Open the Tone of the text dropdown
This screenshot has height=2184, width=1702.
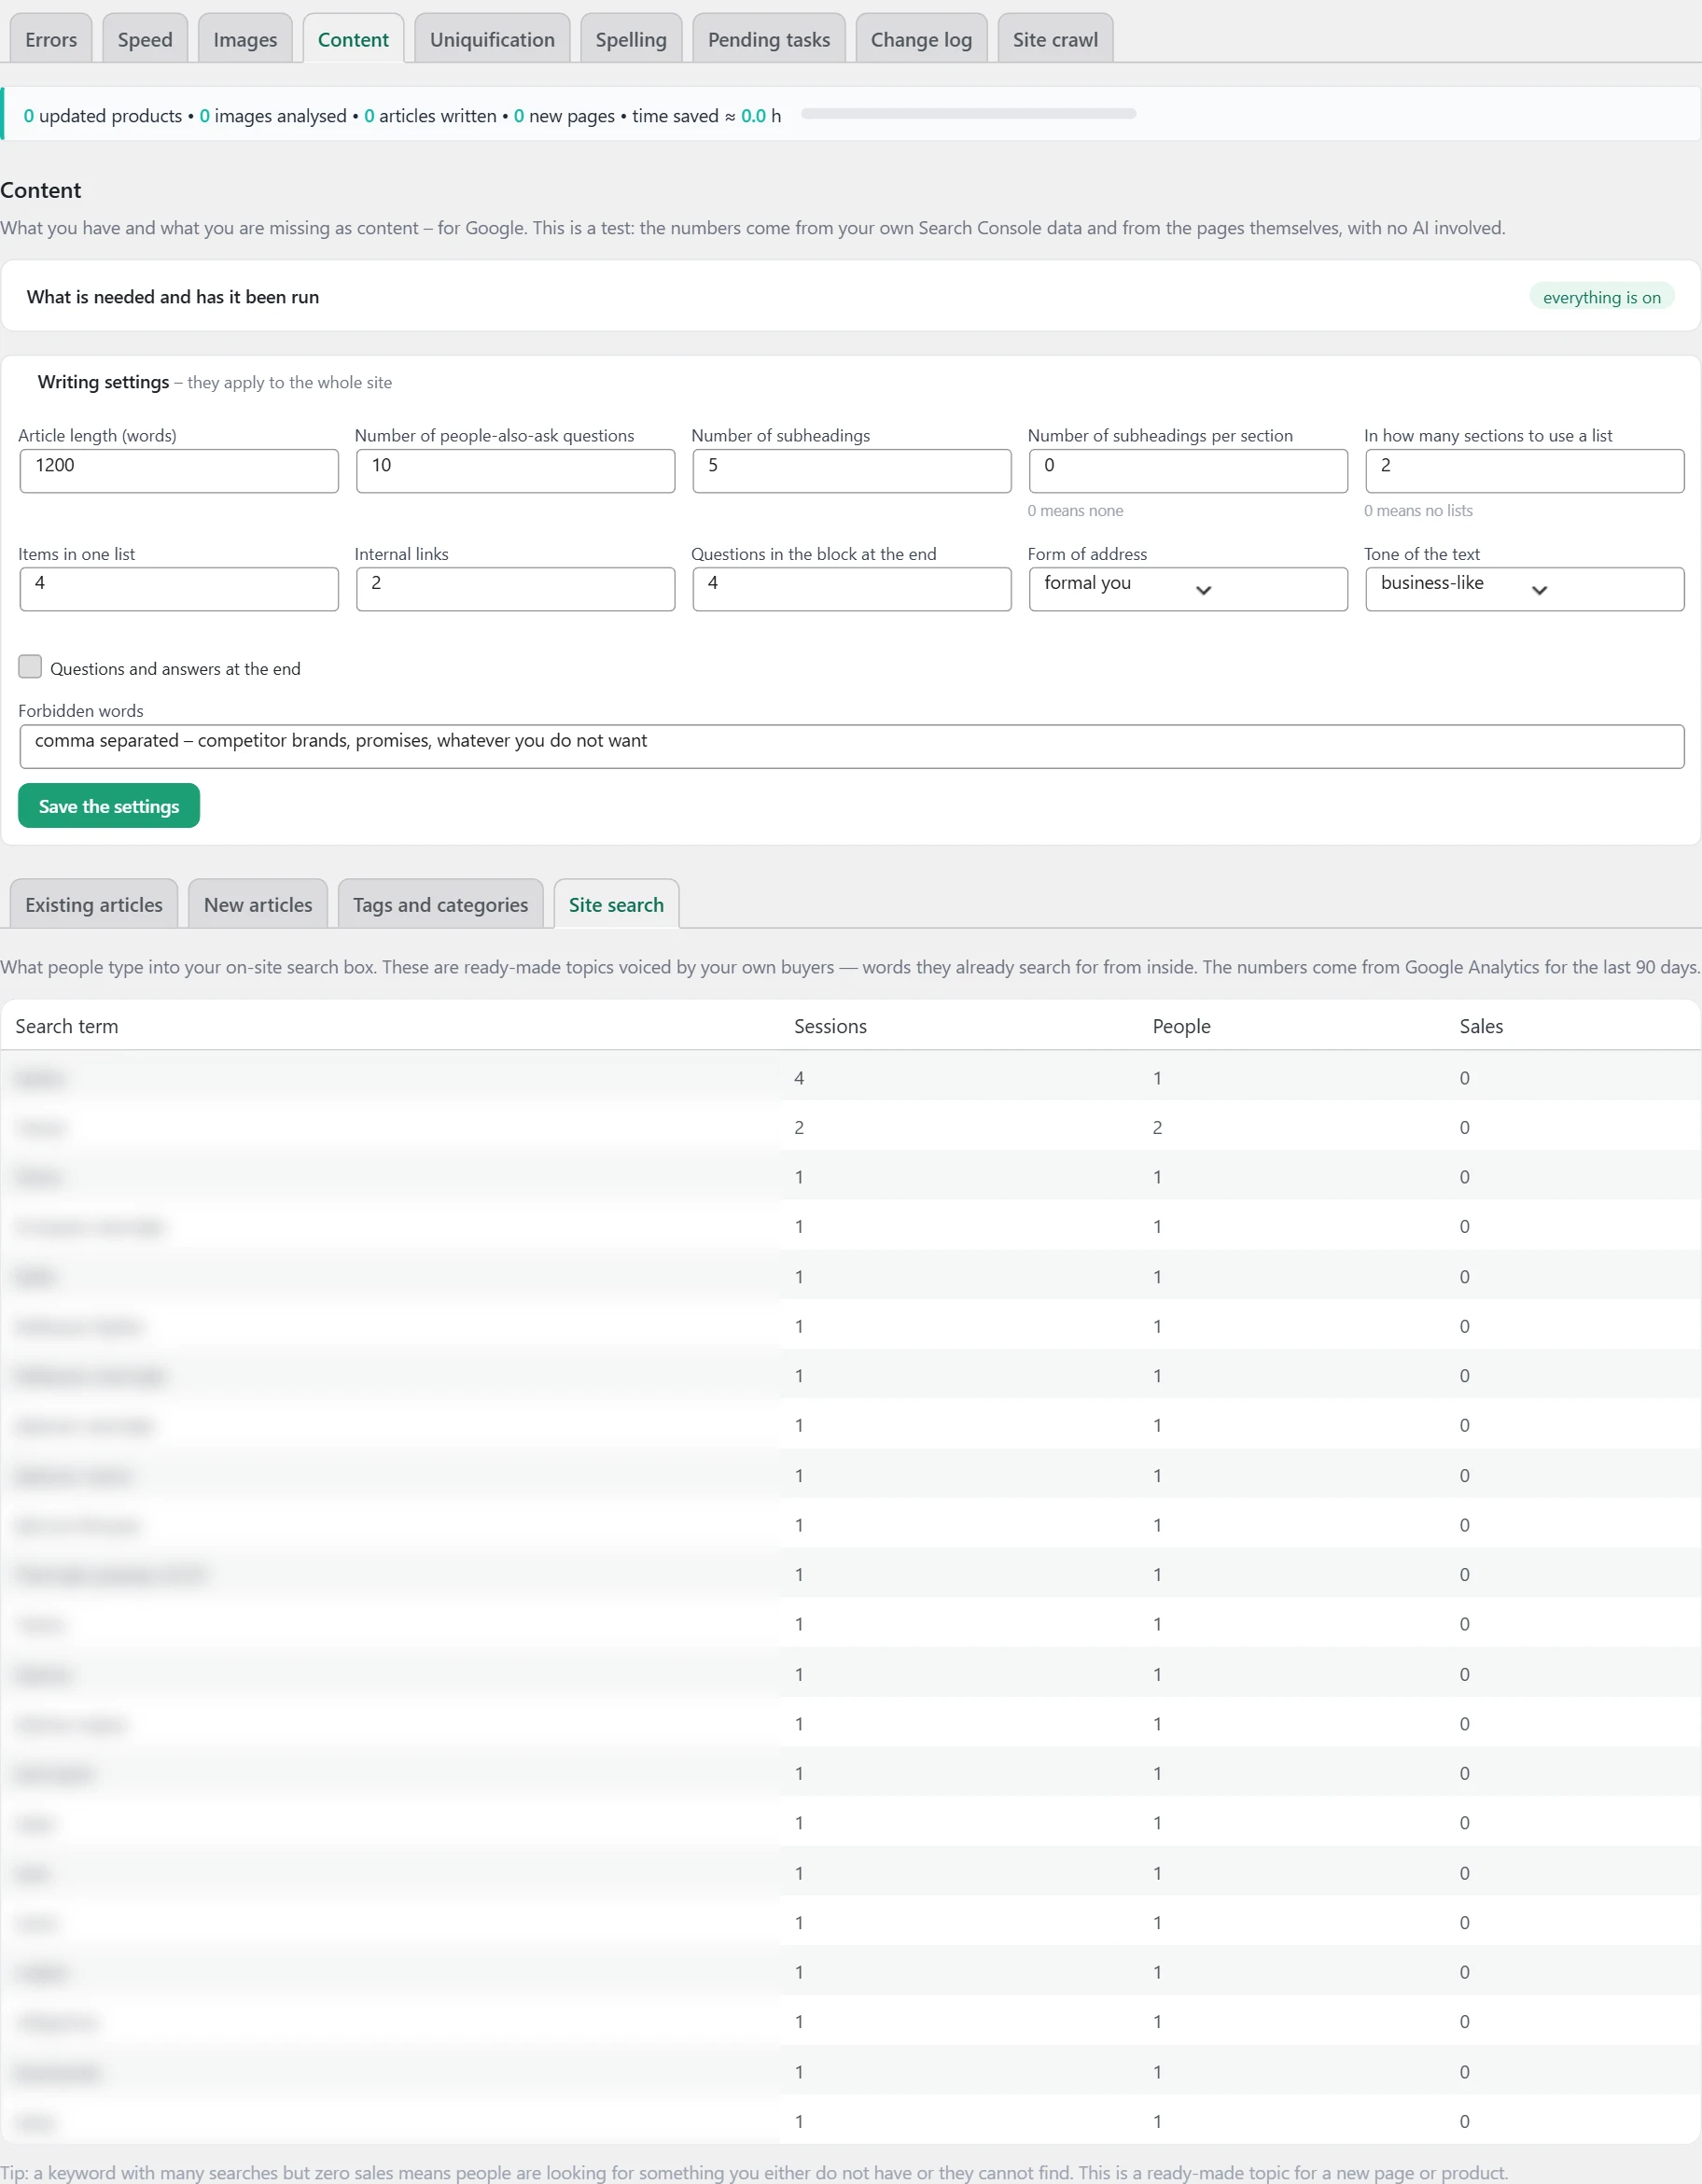[1525, 589]
